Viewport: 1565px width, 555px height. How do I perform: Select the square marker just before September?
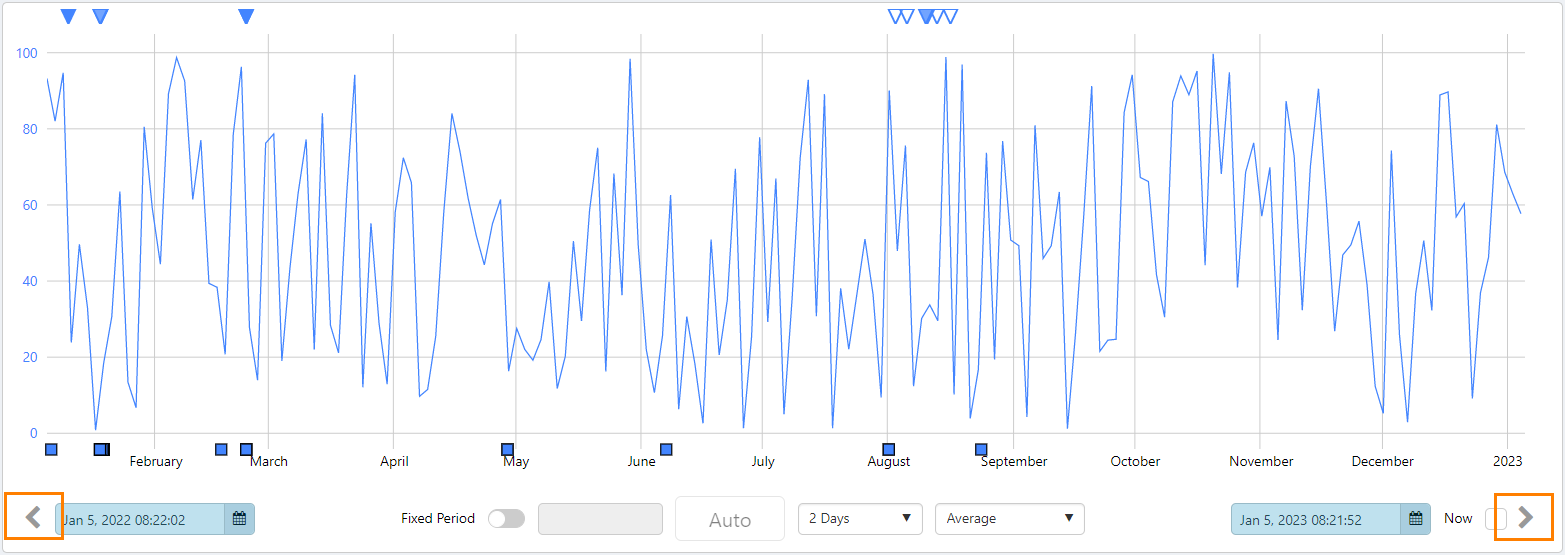(981, 449)
